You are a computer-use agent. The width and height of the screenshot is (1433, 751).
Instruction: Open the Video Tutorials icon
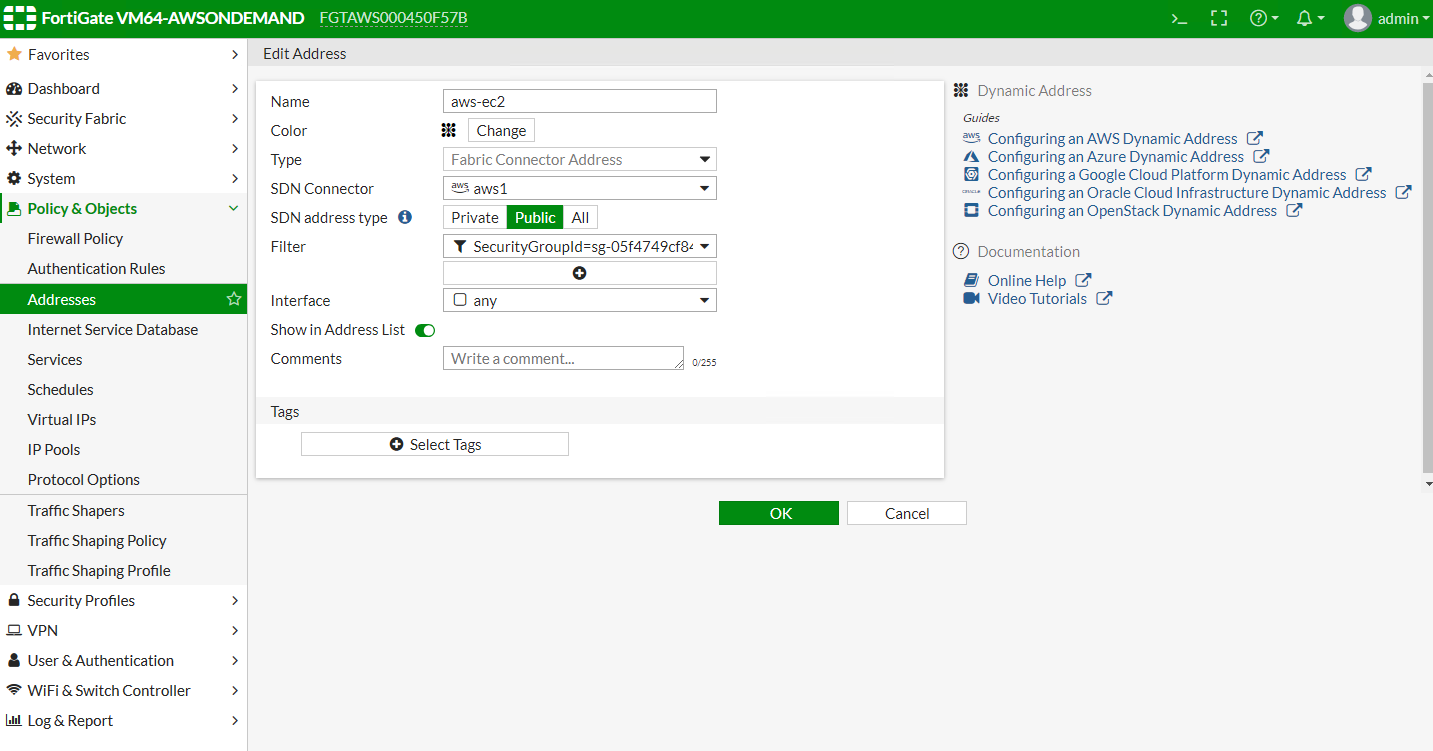click(971, 298)
